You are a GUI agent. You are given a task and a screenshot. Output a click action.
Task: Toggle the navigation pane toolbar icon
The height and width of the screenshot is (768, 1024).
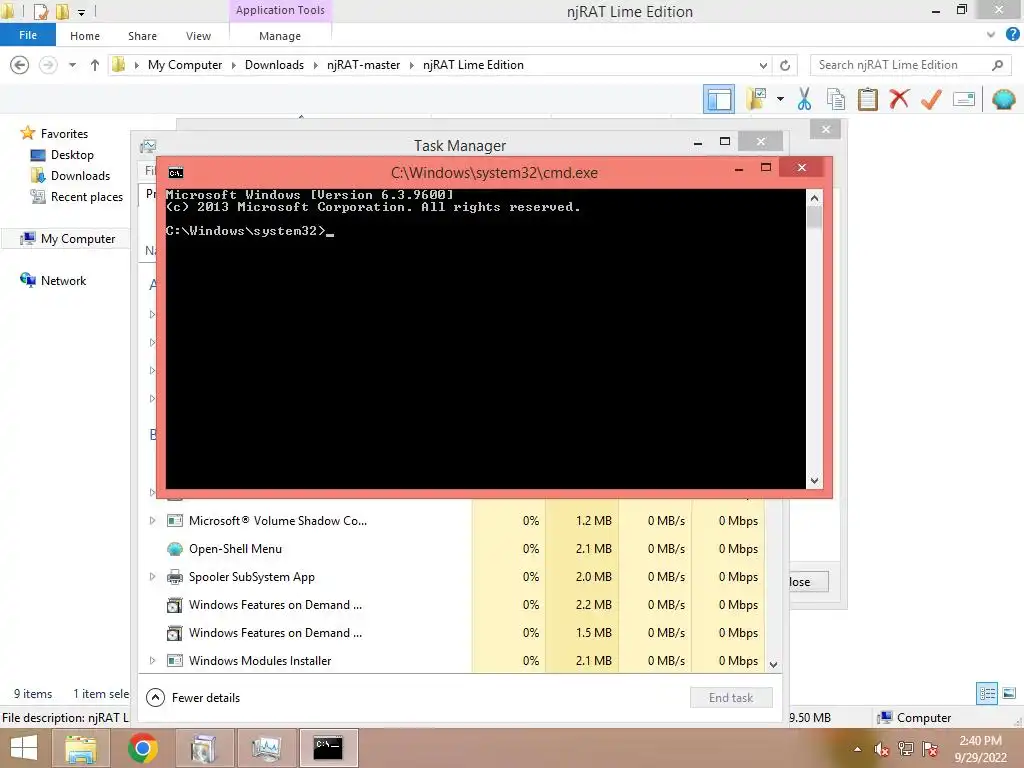pos(718,99)
